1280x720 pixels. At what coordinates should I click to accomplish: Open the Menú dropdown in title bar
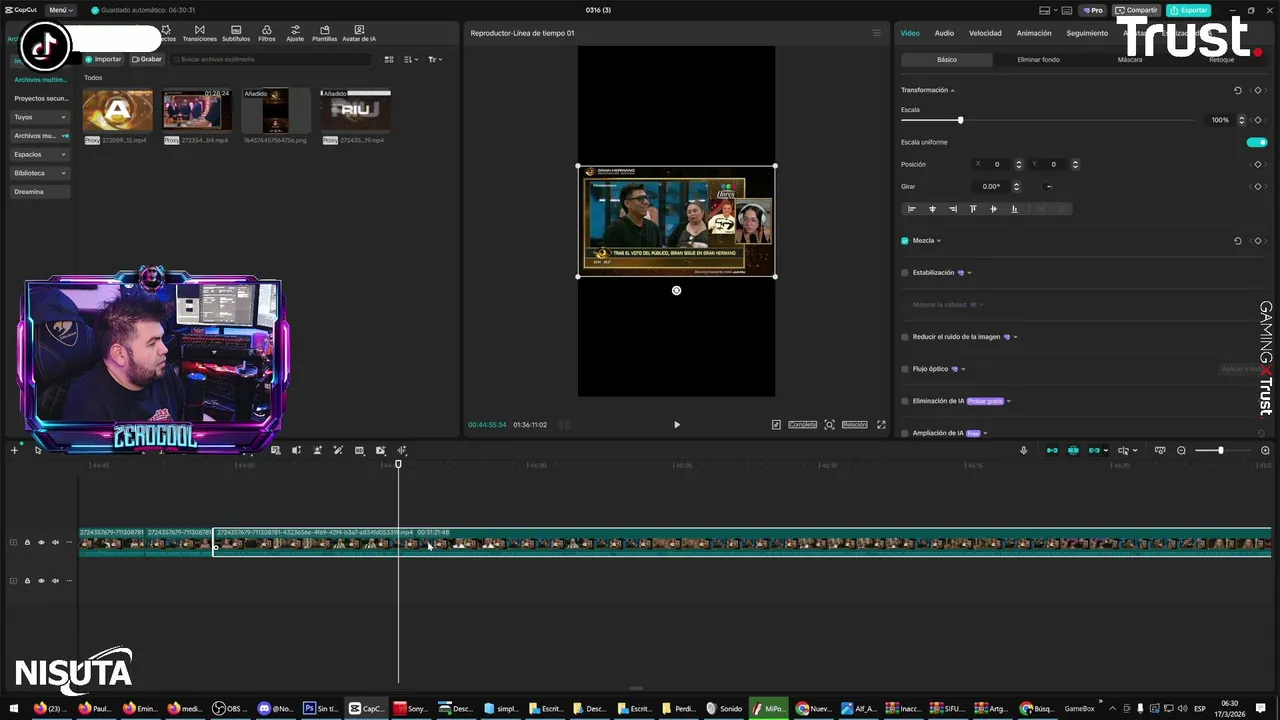tap(59, 10)
